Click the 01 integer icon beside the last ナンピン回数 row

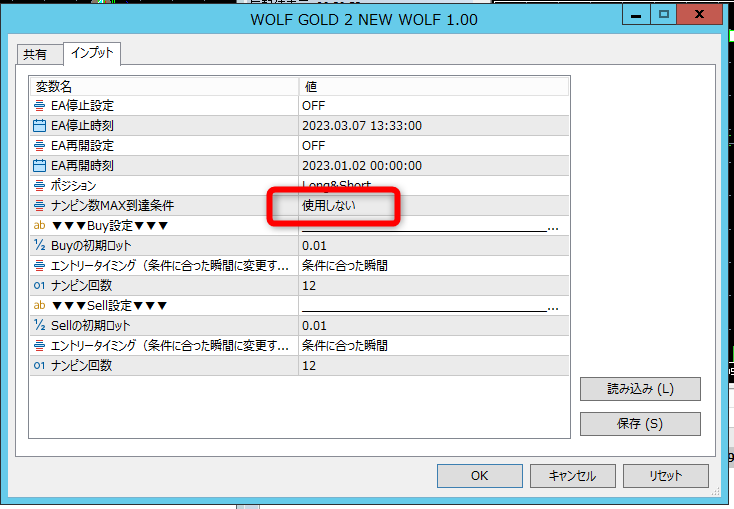tap(40, 365)
